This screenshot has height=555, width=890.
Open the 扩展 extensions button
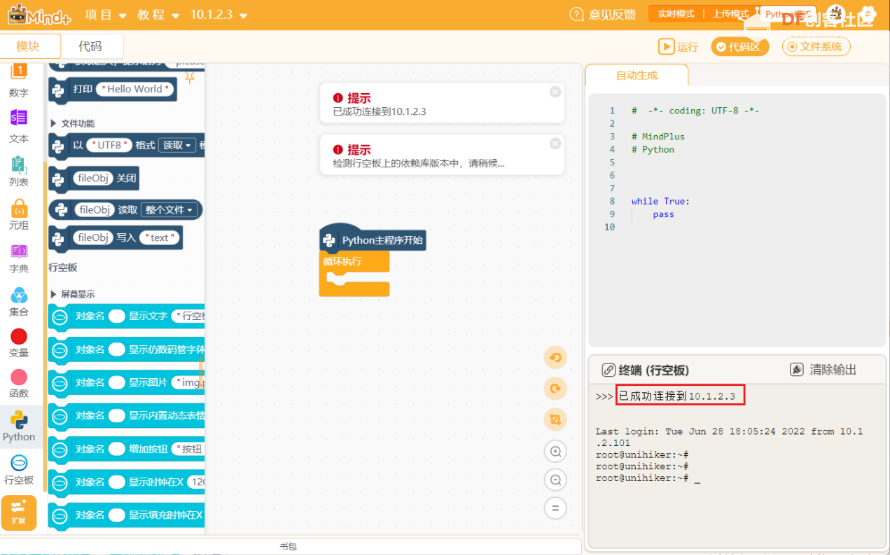click(x=19, y=511)
